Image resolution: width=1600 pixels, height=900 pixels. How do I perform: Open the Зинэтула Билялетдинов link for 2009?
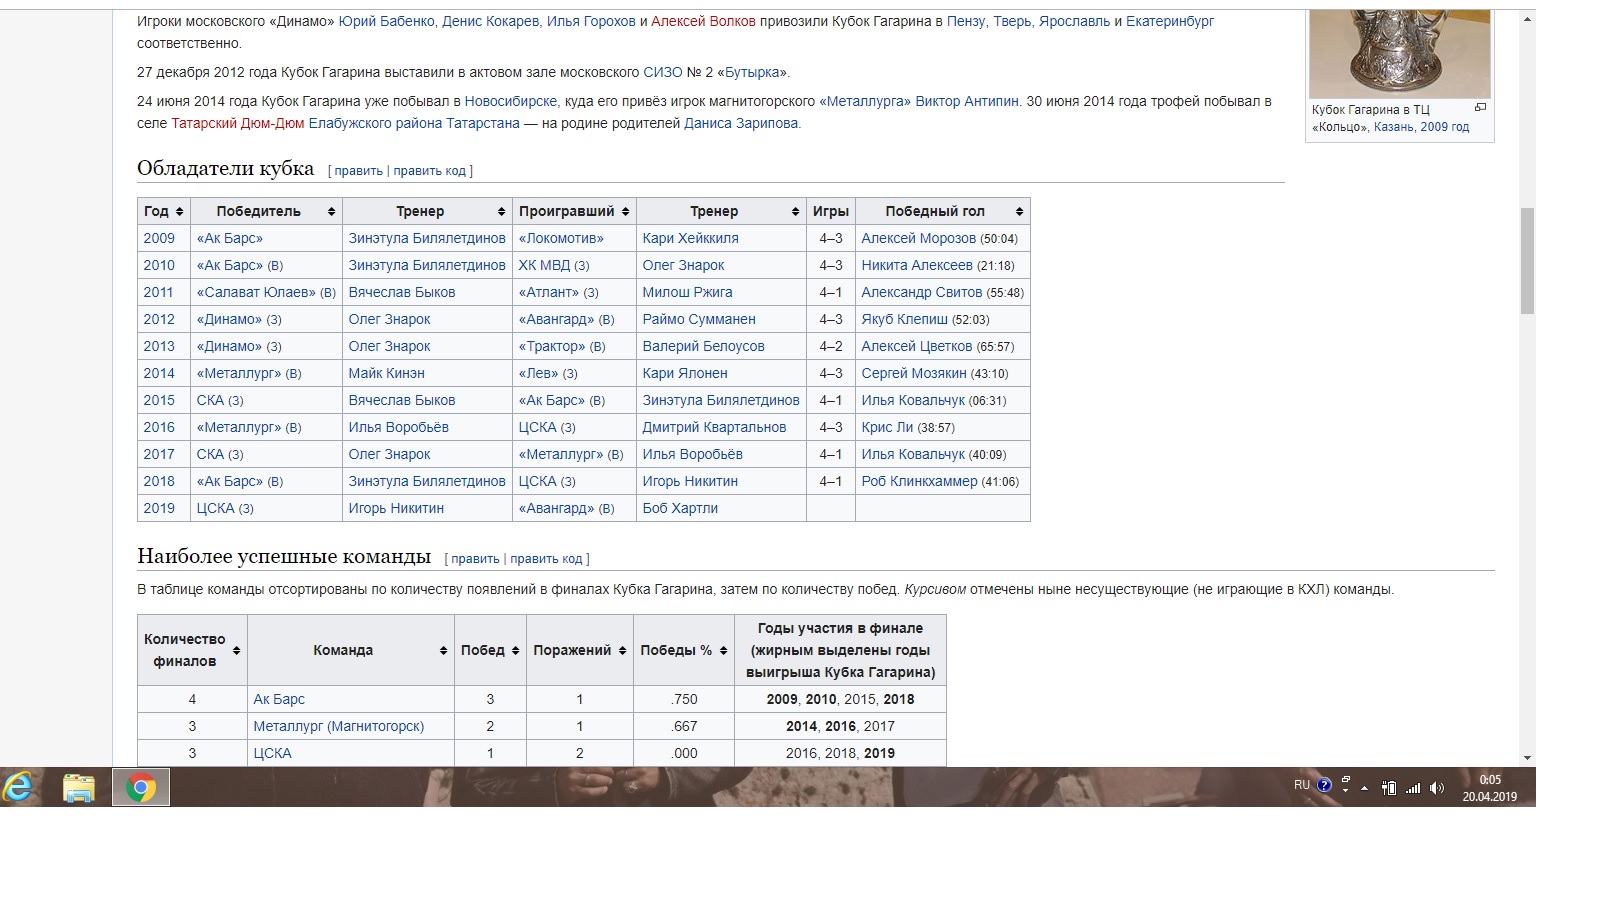click(427, 238)
